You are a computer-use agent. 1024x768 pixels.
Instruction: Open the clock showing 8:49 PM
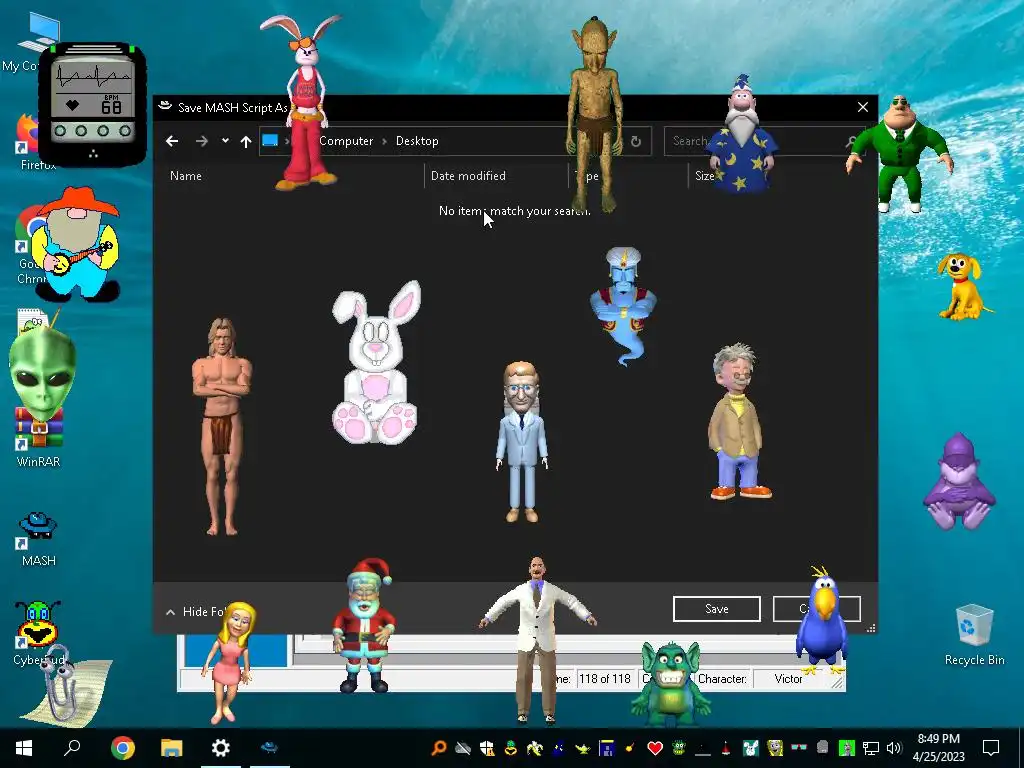click(x=938, y=748)
